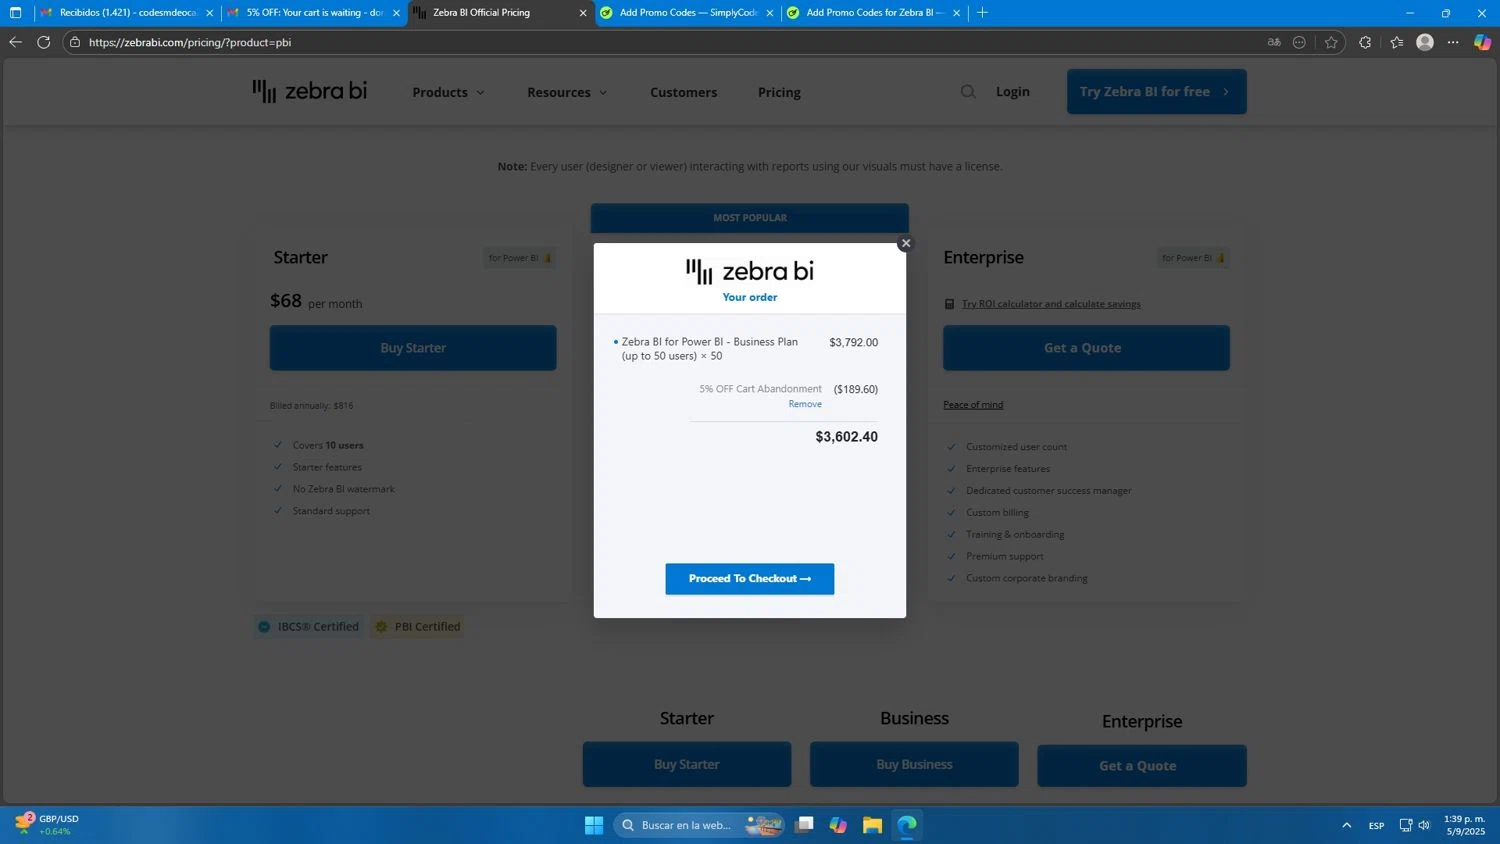Click Microsoft Edge taskbar icon
Screen dimensions: 1500x844
coord(907,825)
